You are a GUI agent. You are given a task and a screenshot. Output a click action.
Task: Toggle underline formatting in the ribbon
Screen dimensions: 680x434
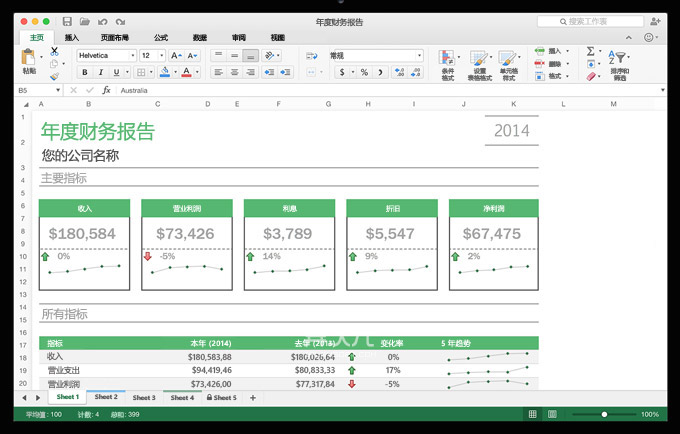tap(115, 72)
